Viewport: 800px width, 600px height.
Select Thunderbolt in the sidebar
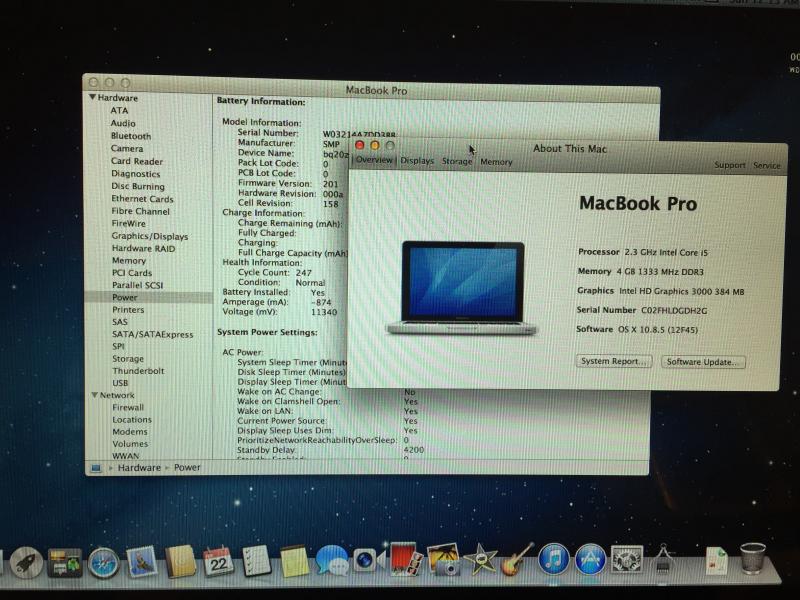(138, 371)
